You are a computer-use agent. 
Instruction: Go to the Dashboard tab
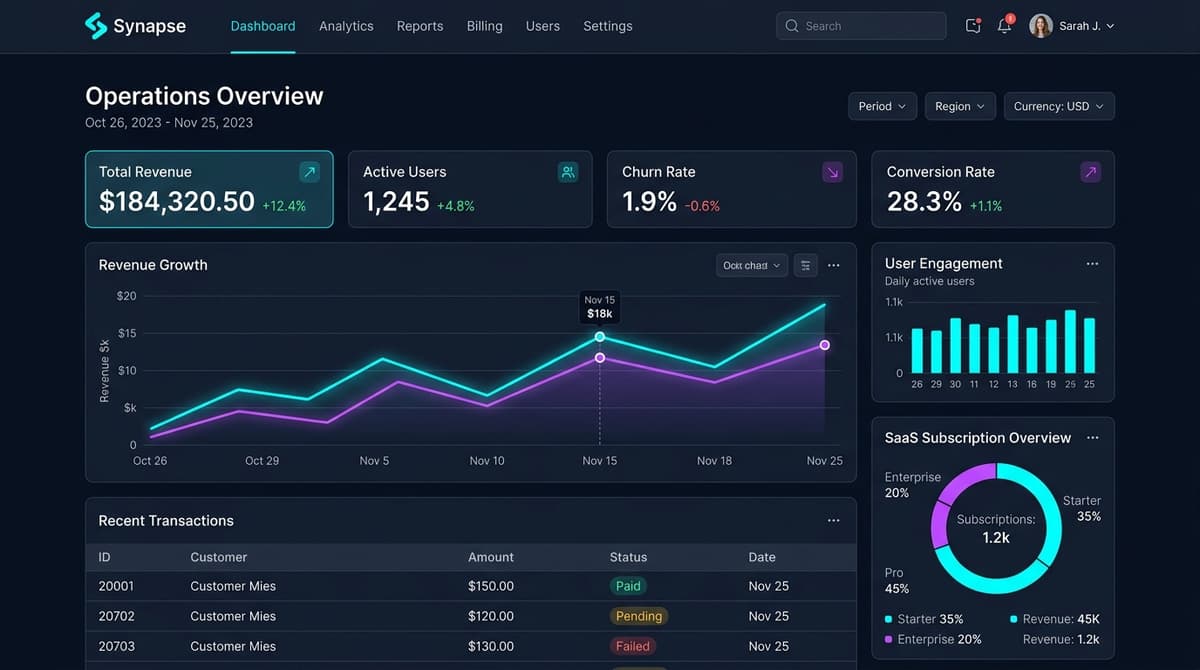(x=263, y=26)
